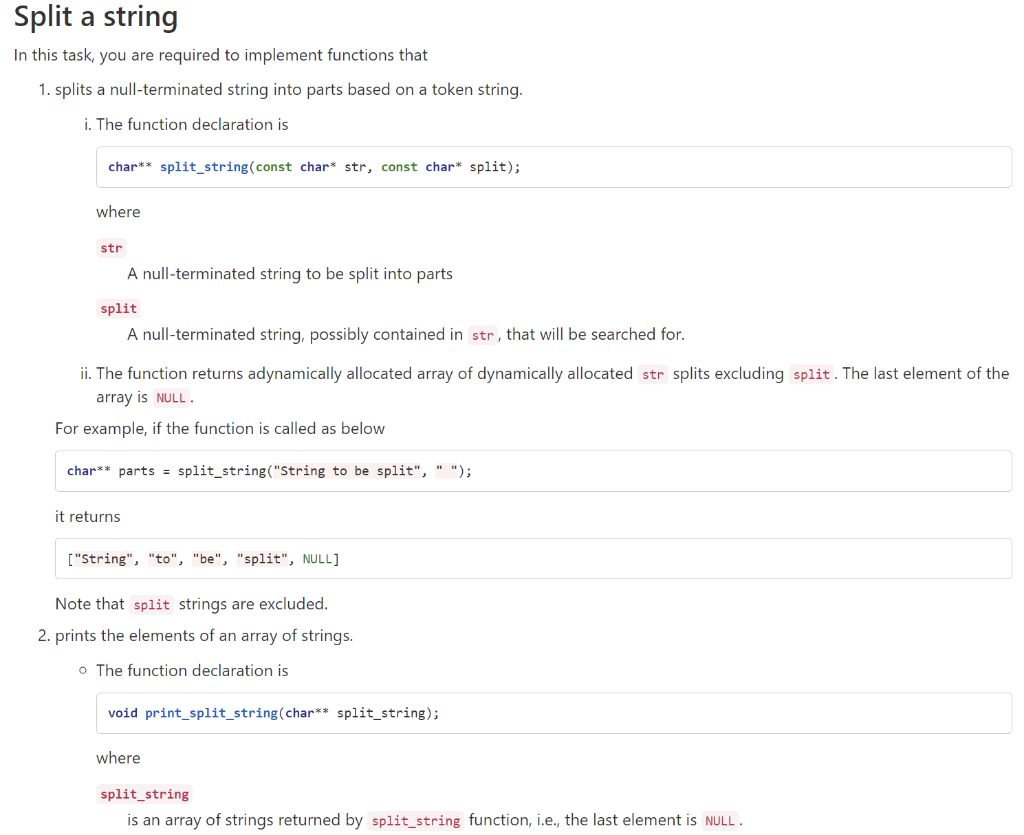This screenshot has width=1024, height=835.
Task: Click the 'split_string' mention in final sentence
Action: click(415, 820)
